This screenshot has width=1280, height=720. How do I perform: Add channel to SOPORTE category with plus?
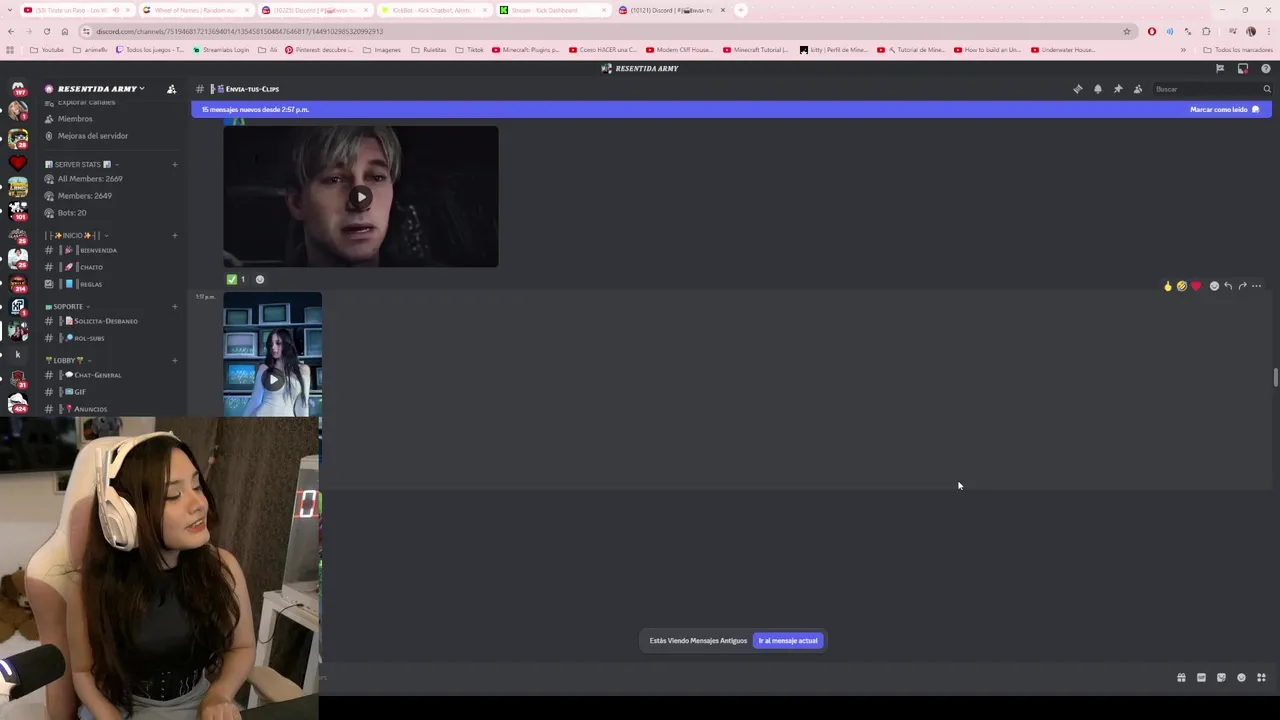click(x=175, y=306)
